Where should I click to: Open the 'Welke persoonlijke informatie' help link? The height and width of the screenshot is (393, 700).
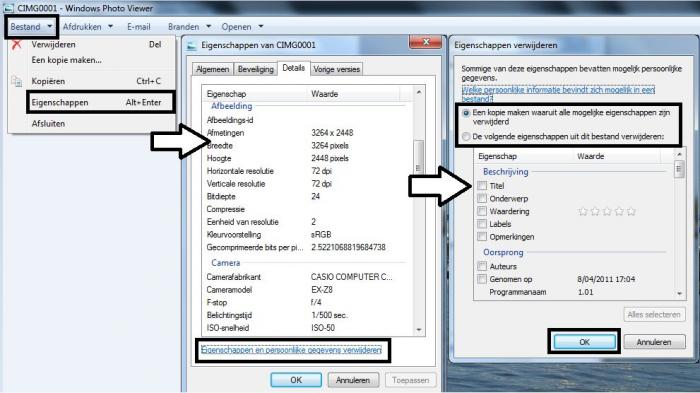[x=558, y=94]
